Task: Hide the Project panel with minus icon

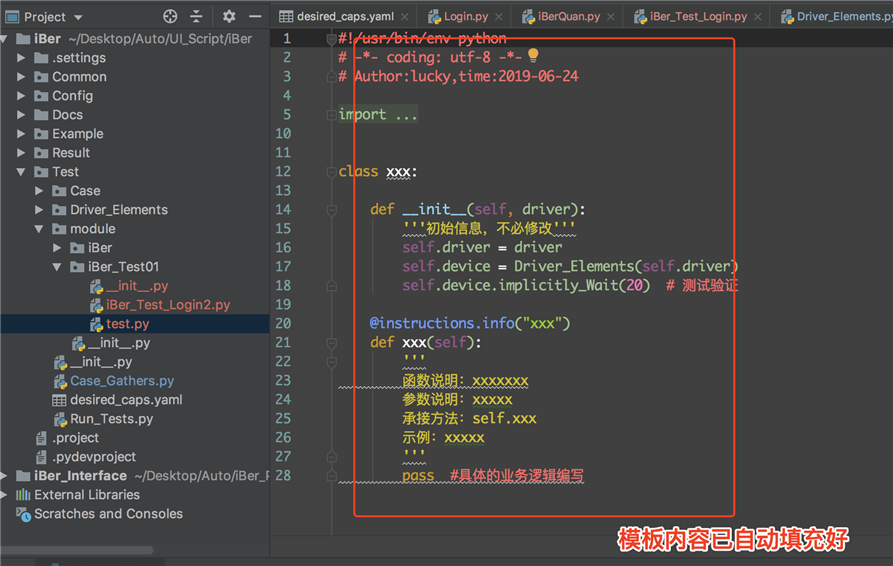Action: [255, 16]
